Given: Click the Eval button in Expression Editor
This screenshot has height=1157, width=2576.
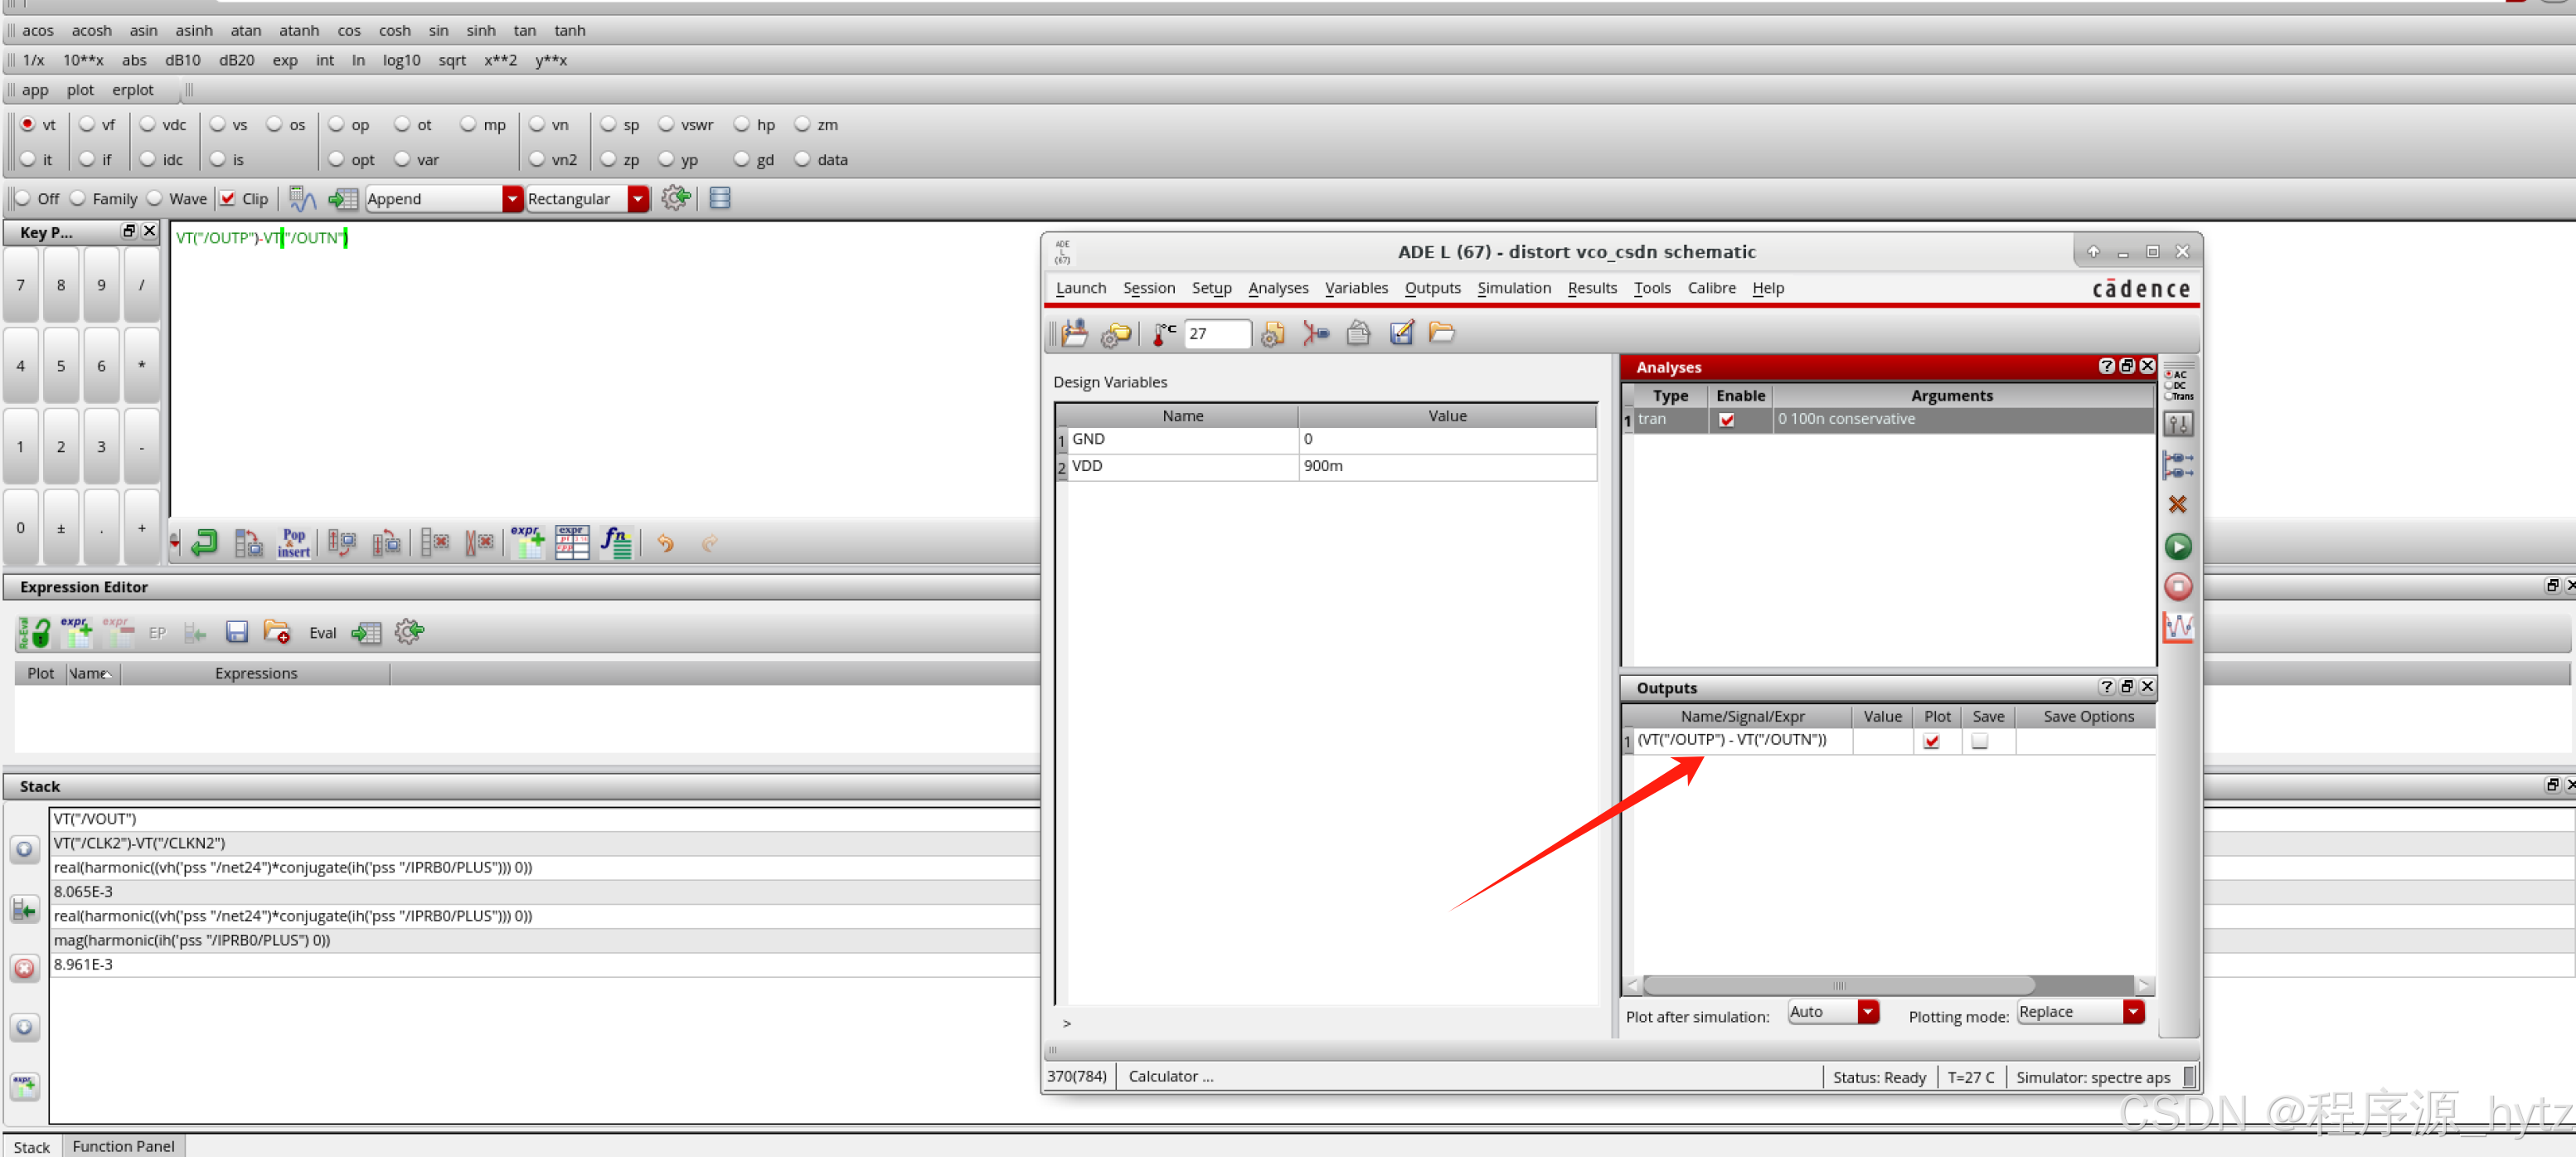Looking at the screenshot, I should 322,632.
